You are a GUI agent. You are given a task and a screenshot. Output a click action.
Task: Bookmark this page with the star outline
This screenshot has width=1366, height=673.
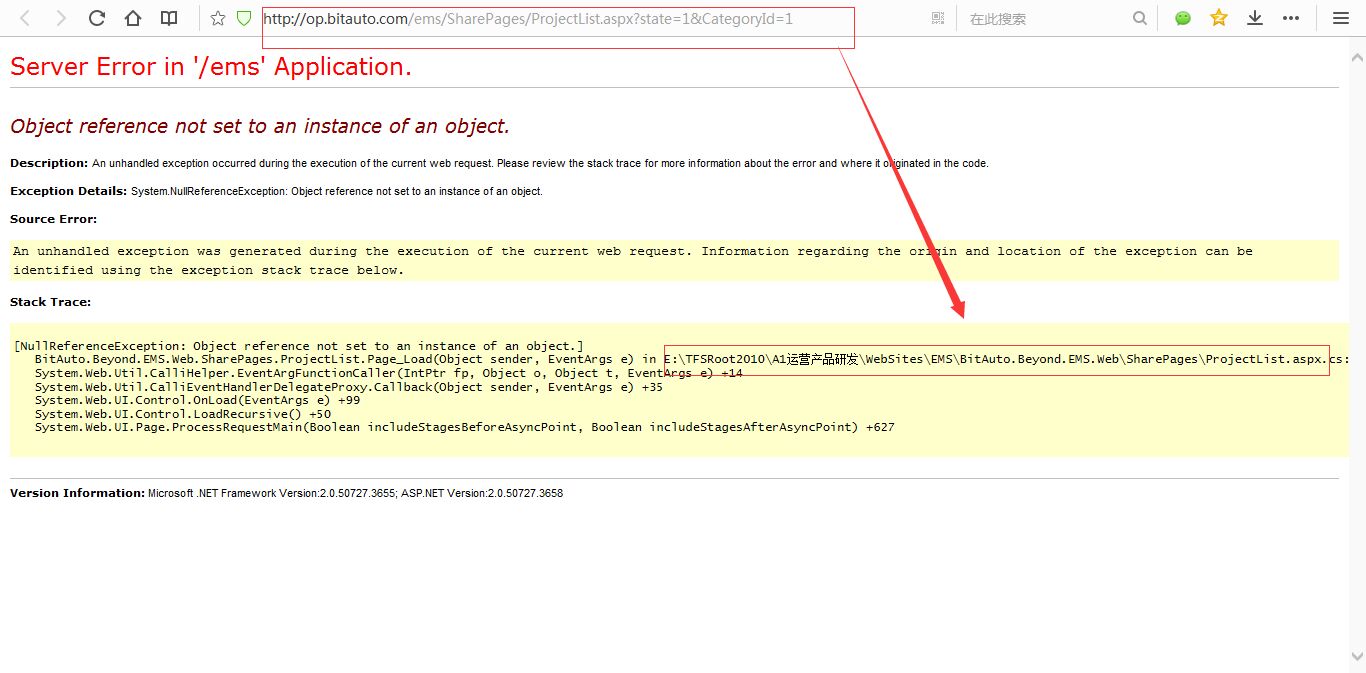coord(218,18)
